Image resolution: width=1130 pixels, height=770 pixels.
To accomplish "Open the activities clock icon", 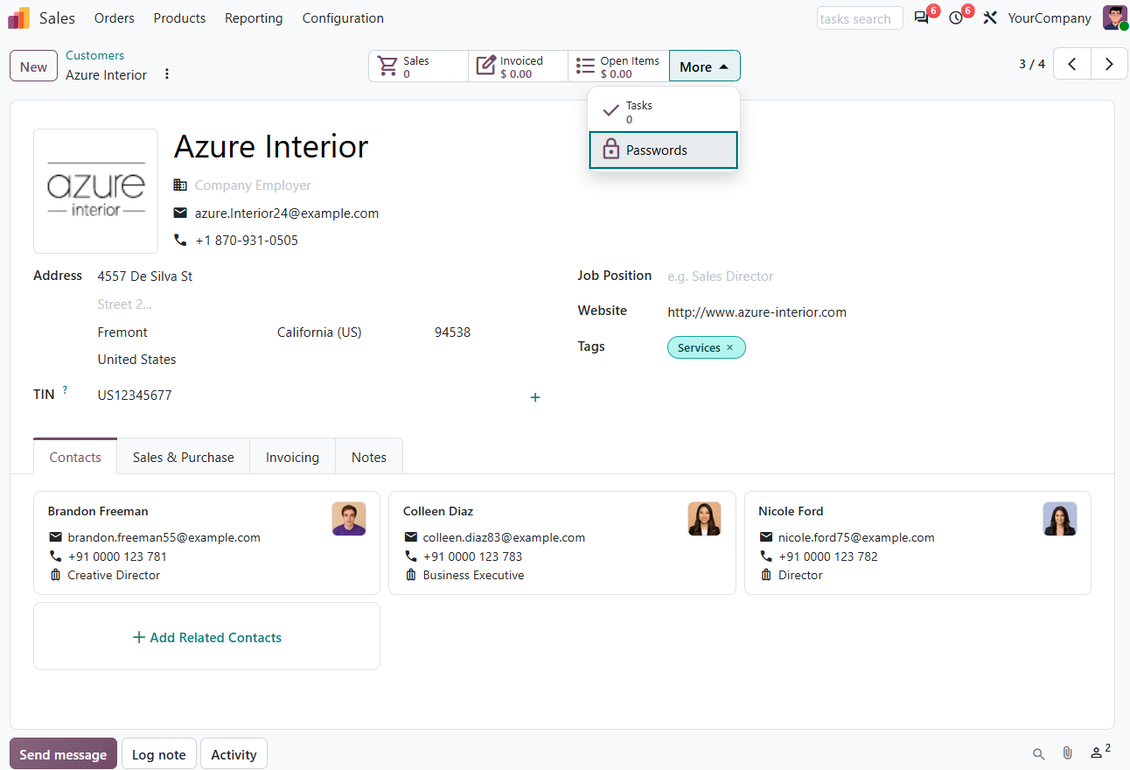I will 956,18.
